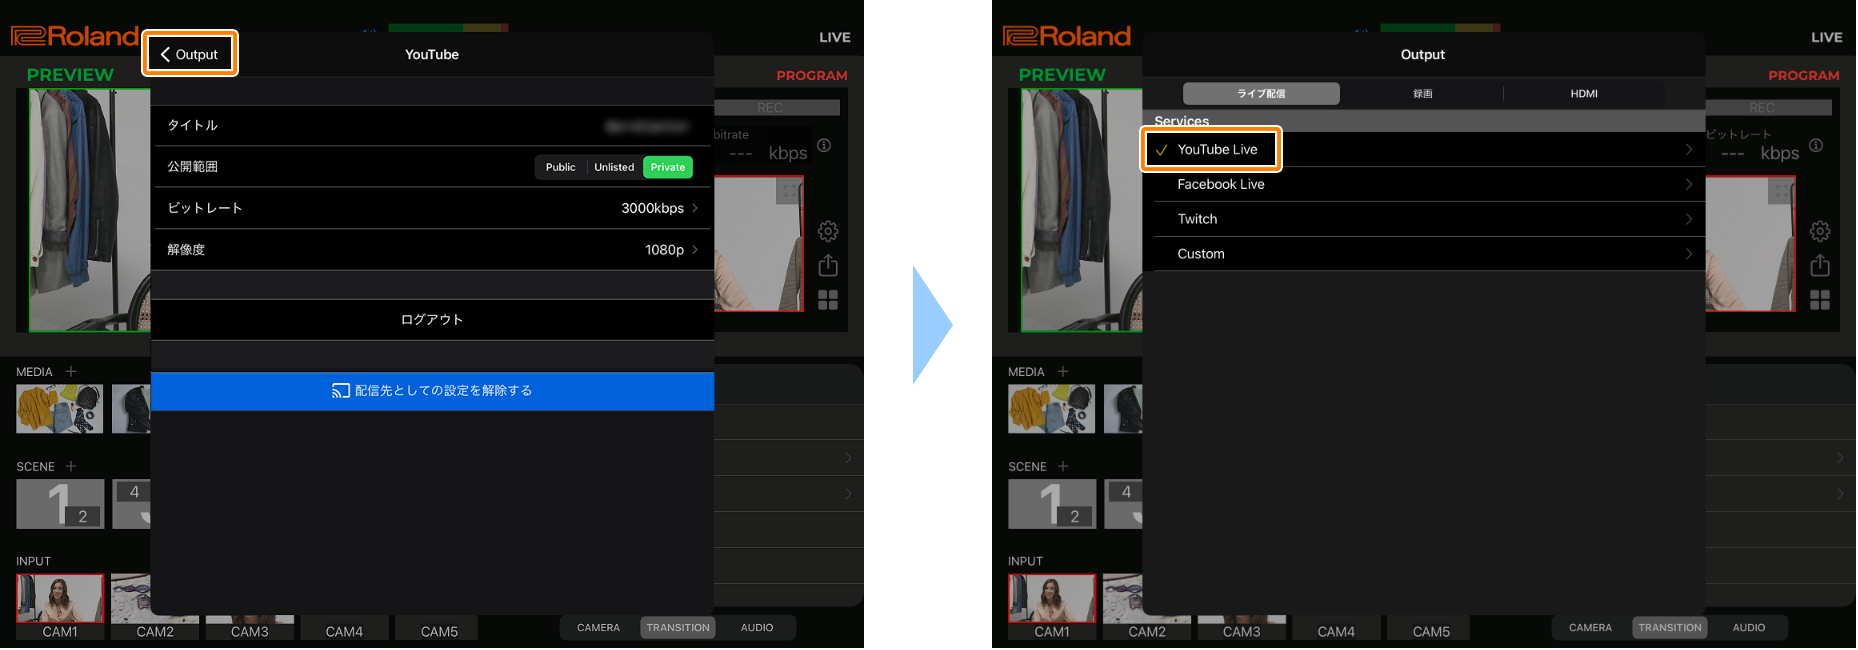The width and height of the screenshot is (1858, 650).
Task: Tap preview video in right screen
Action: (x=1082, y=210)
